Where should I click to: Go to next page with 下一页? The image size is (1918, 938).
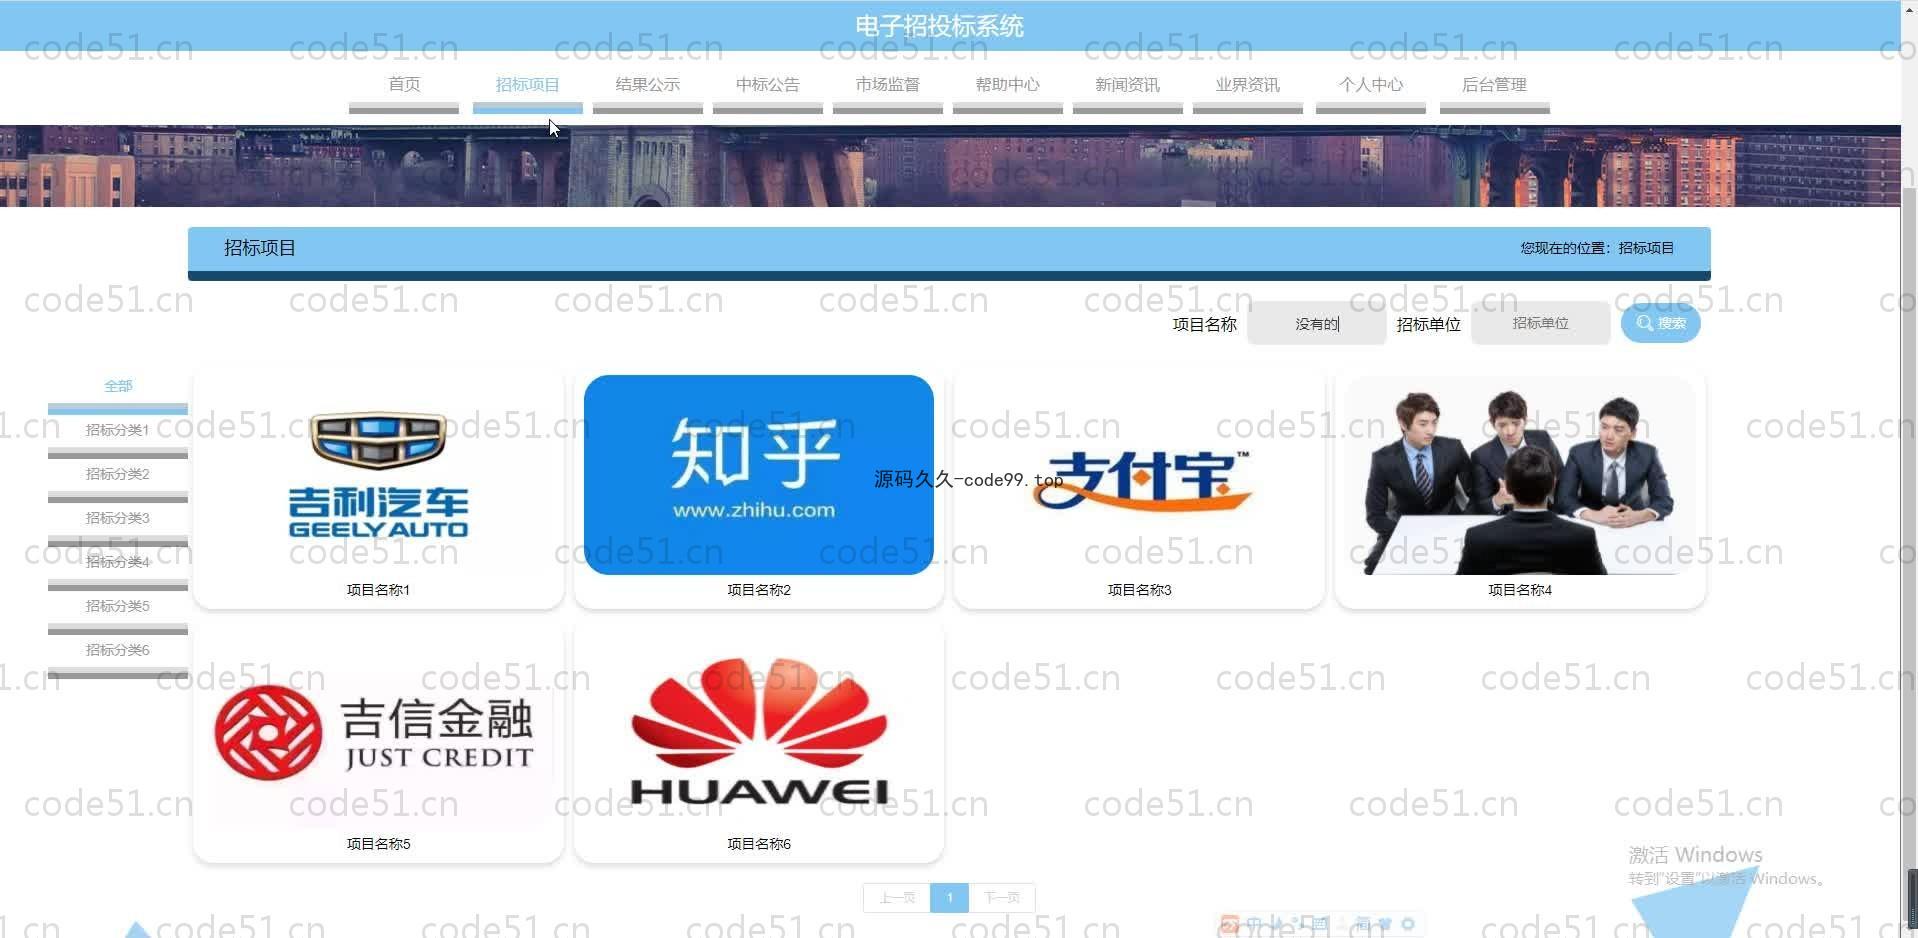(x=1002, y=898)
